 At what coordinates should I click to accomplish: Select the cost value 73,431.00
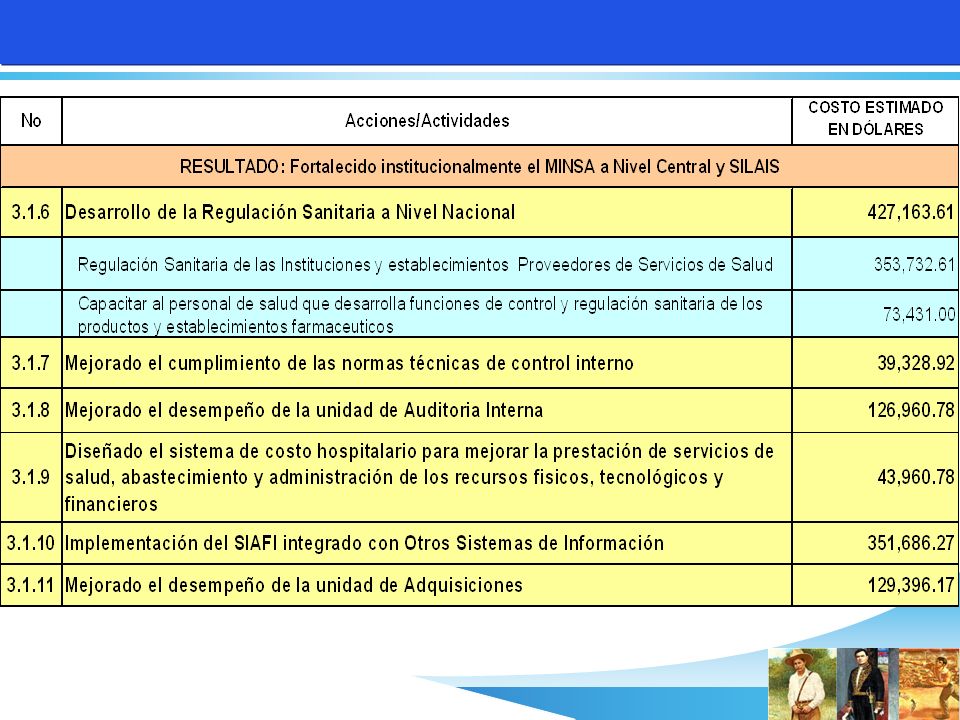(x=918, y=315)
